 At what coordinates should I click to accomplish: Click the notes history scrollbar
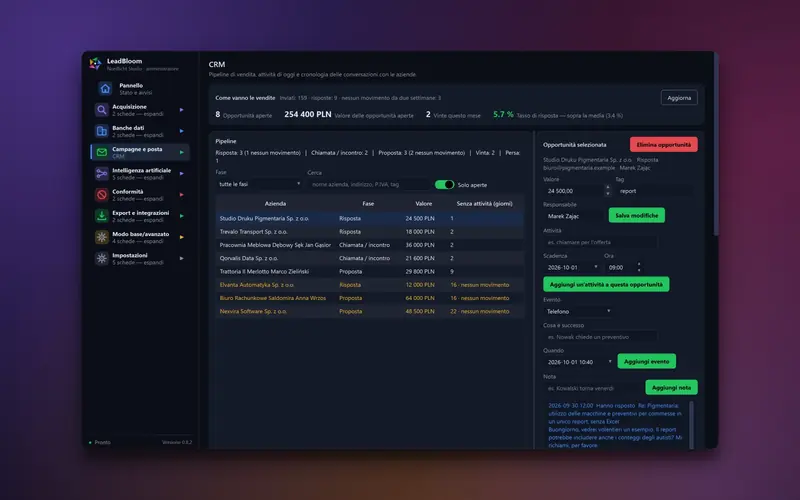click(x=691, y=424)
